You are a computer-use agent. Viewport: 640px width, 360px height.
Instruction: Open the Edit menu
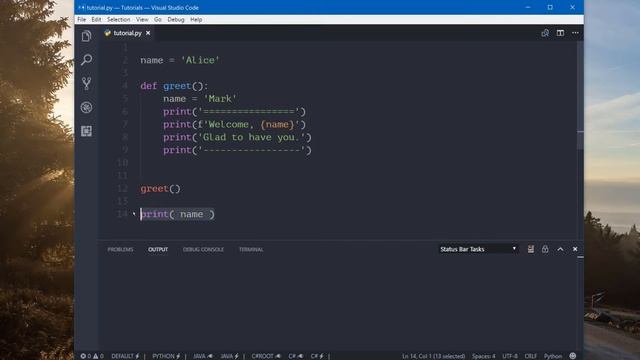[x=96, y=20]
